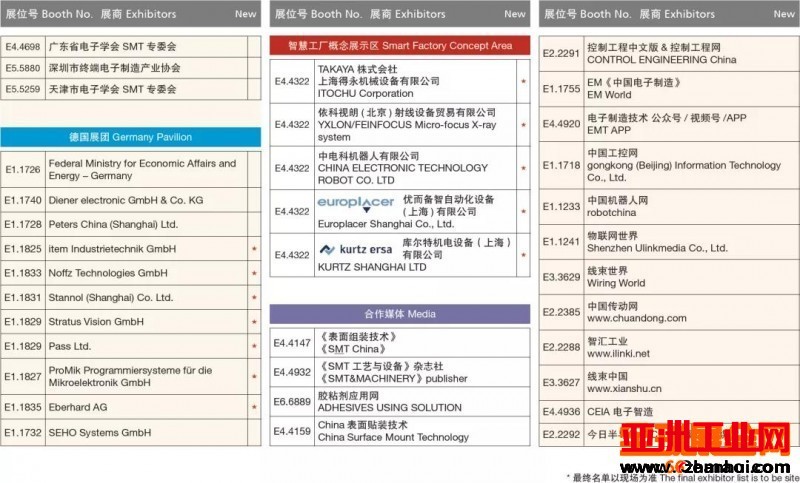The width and height of the screenshot is (800, 483).
Task: Click the New star in the CHINA ELECTRONIC TECHNOLOGY ROBOT row
Action: pos(523,168)
